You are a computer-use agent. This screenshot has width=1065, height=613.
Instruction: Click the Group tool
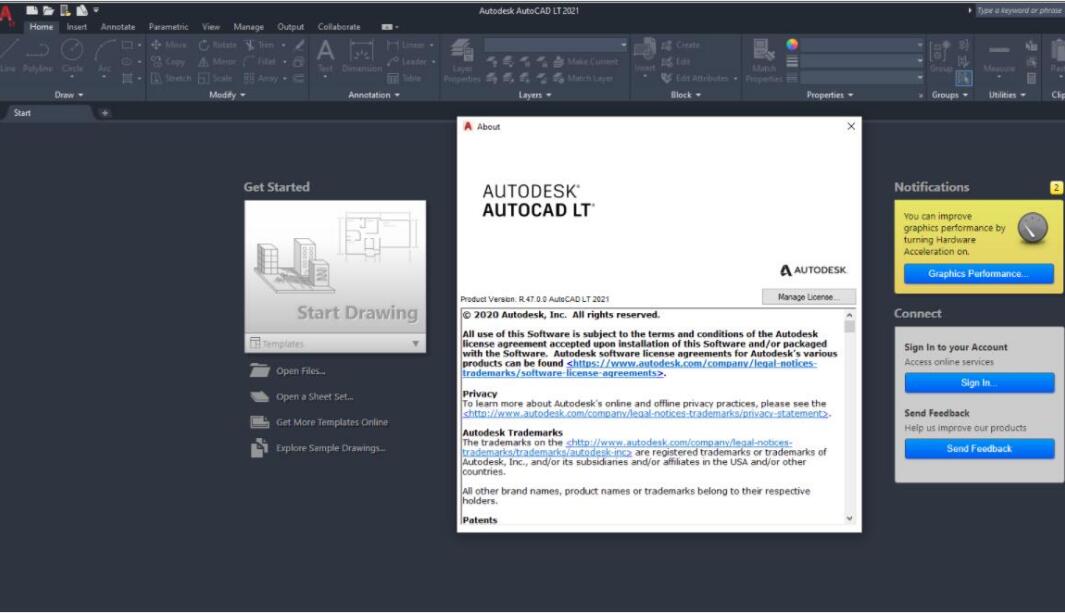pyautogui.click(x=941, y=56)
